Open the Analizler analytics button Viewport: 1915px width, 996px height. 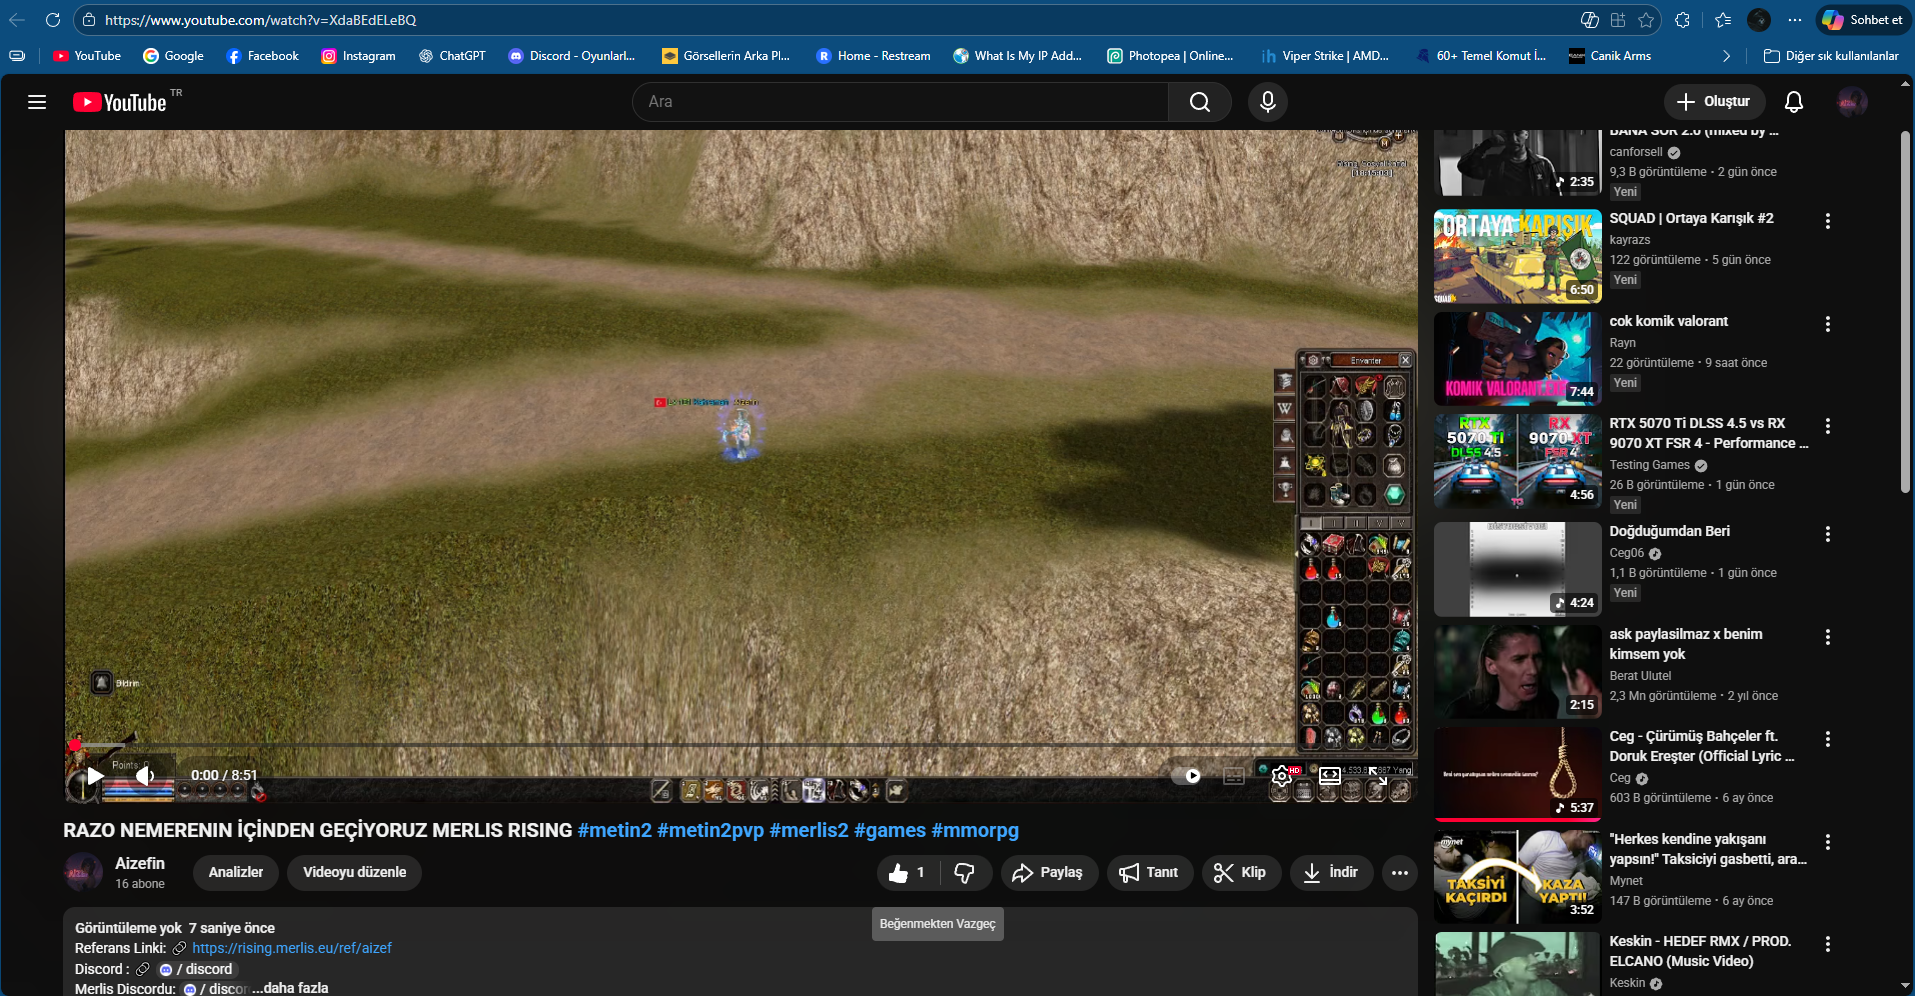tap(236, 873)
